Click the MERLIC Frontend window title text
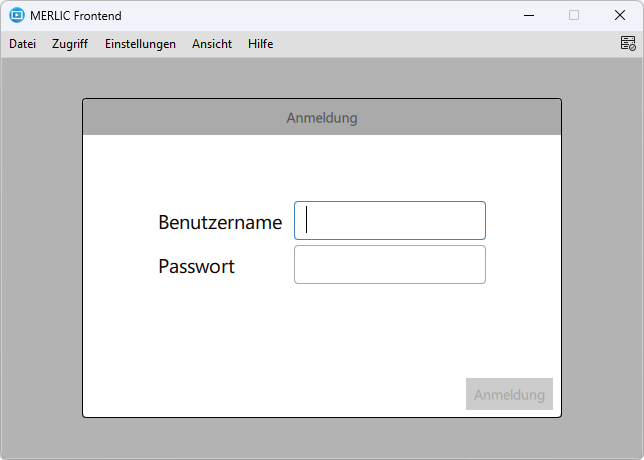This screenshot has width=644, height=460. (x=76, y=16)
